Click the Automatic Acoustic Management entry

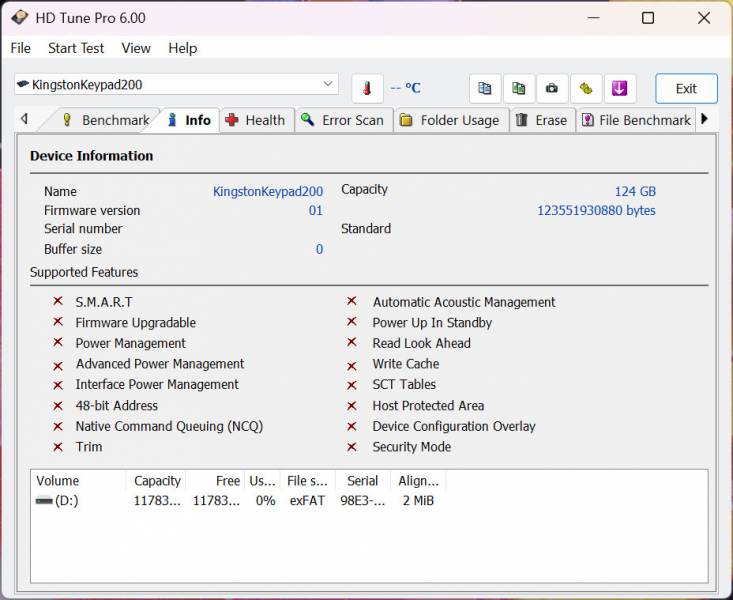tap(464, 302)
